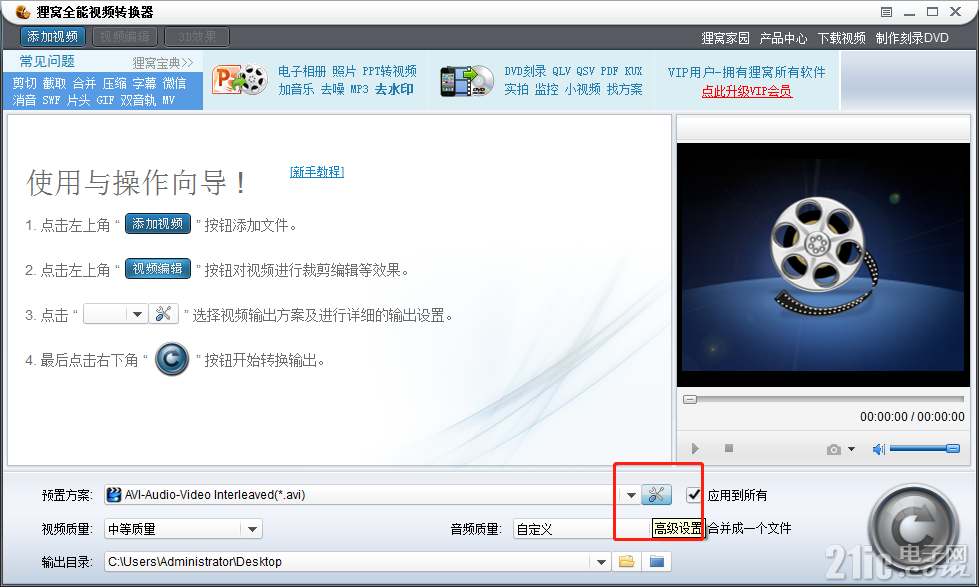Open the 小视频 link
979x587 pixels.
[x=583, y=89]
